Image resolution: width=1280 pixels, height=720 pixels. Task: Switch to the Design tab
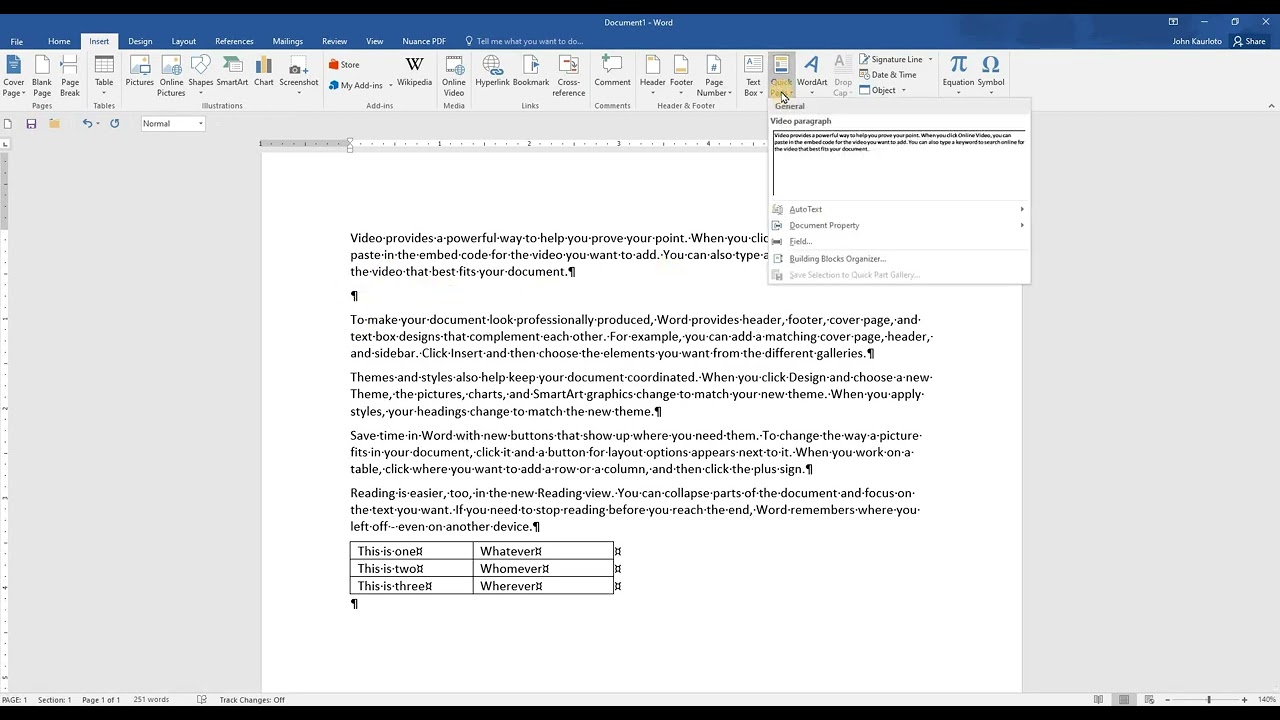click(140, 41)
